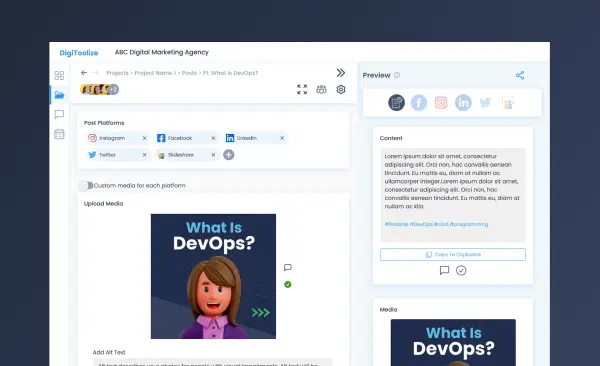Switch preview to Twitter icon
Screen dimensions: 600x366
click(485, 103)
